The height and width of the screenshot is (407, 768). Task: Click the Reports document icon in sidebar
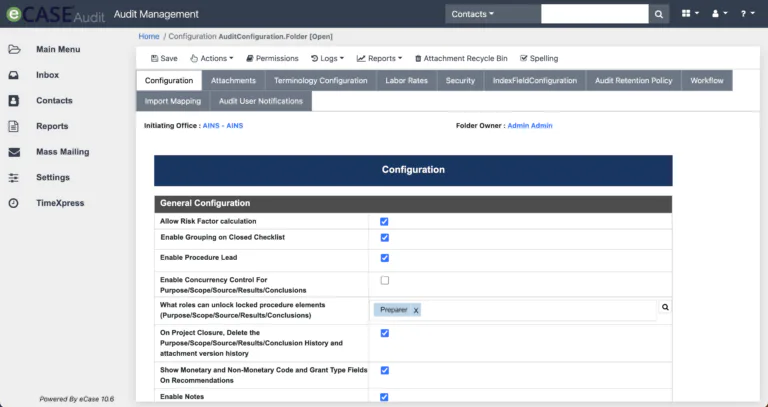pyautogui.click(x=14, y=126)
